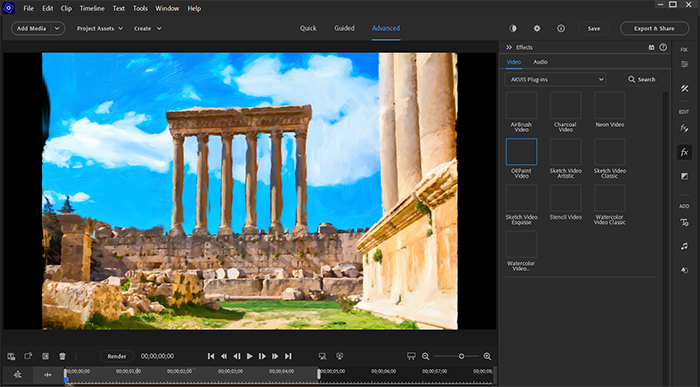Click the rewind button
The image size is (700, 387).
coord(224,356)
